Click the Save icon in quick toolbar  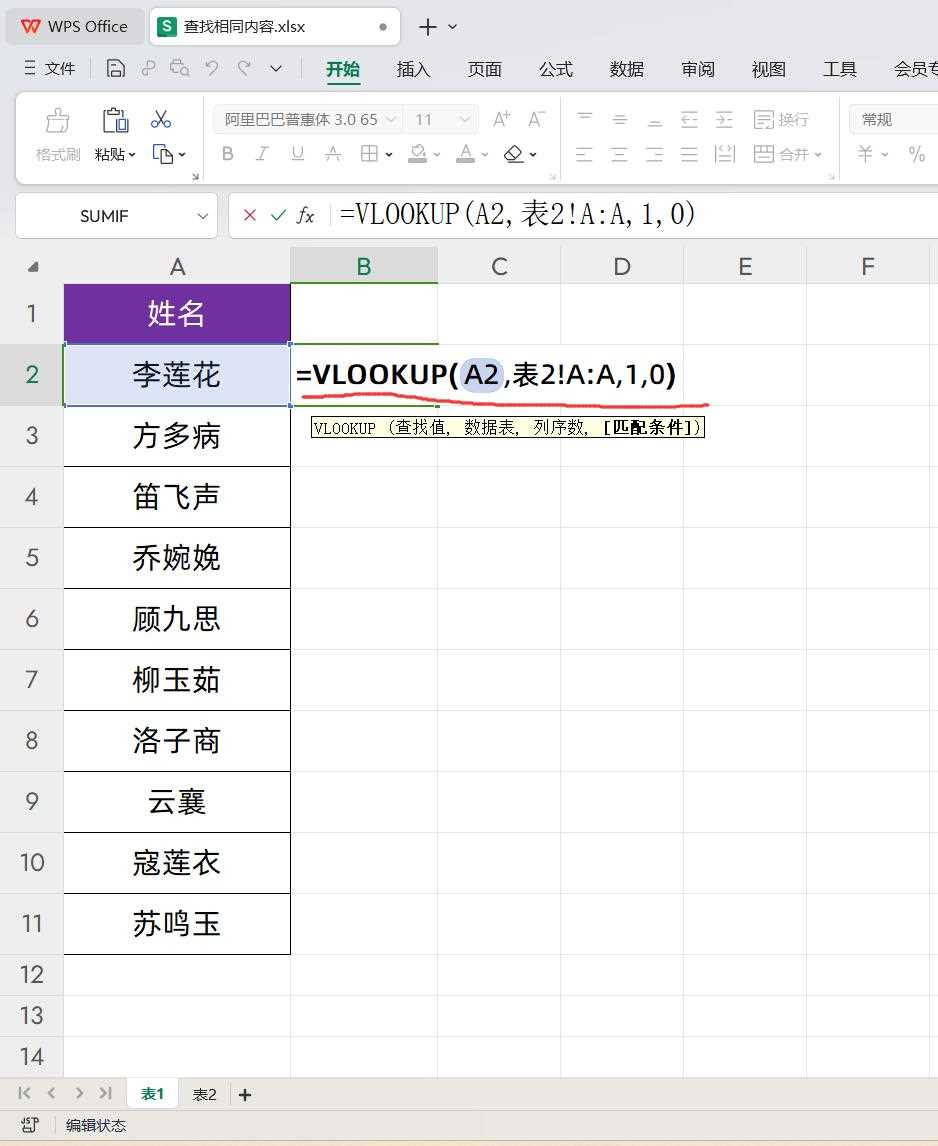point(116,69)
